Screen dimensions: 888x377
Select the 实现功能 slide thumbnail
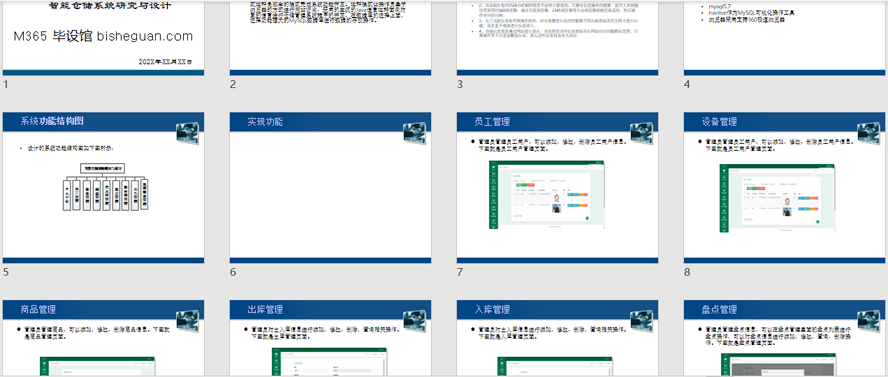coord(331,188)
